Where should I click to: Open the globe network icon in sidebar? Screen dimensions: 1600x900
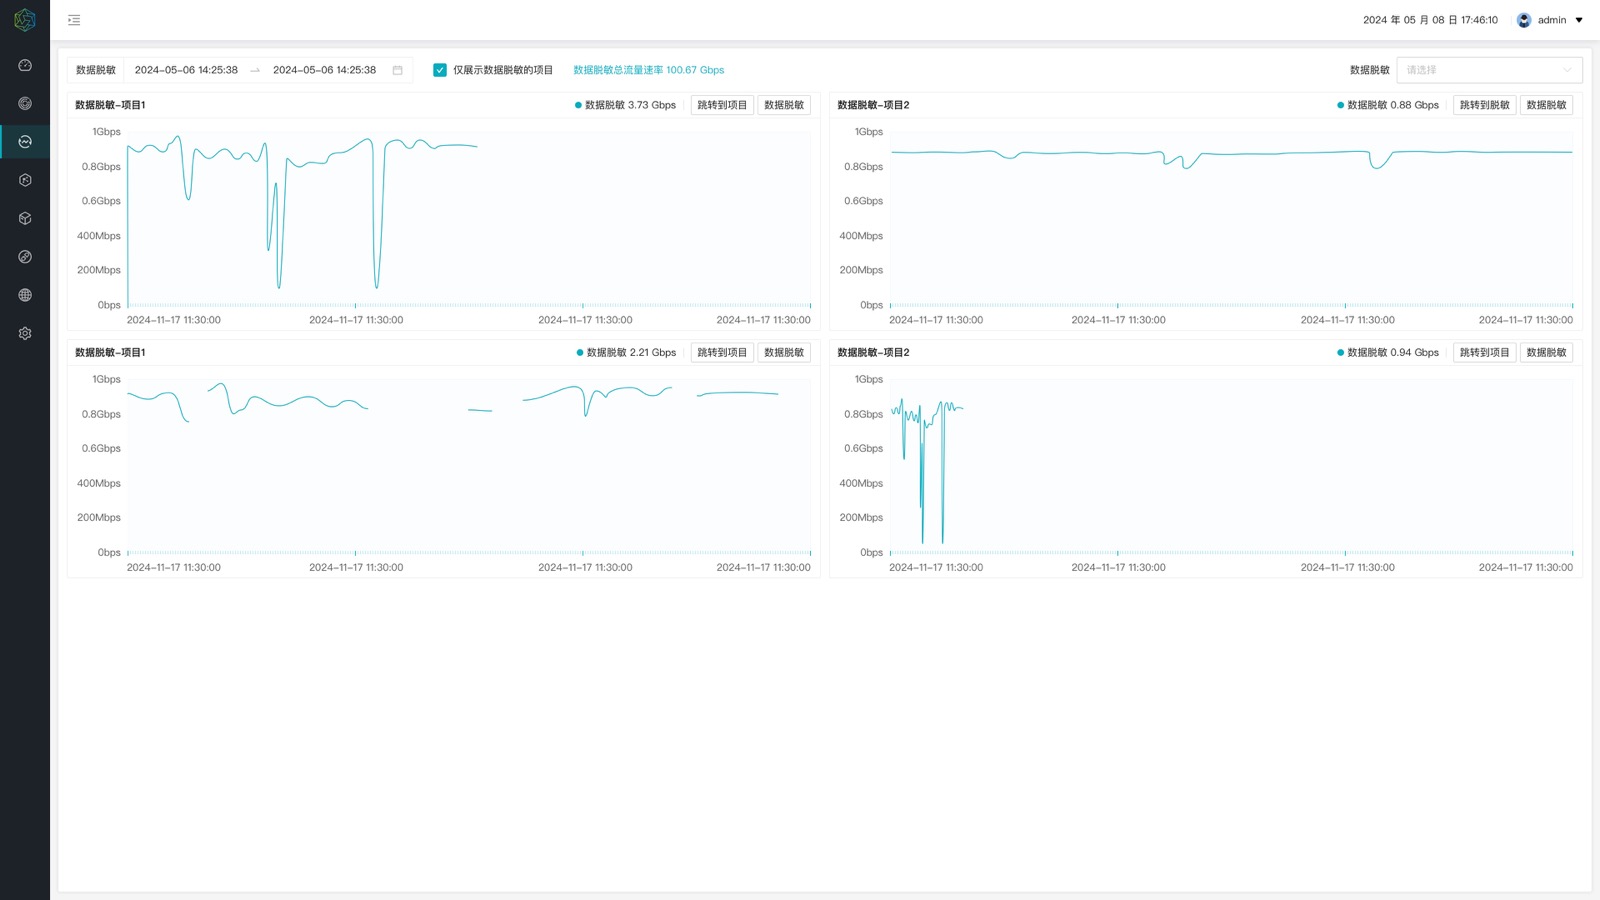click(x=25, y=295)
